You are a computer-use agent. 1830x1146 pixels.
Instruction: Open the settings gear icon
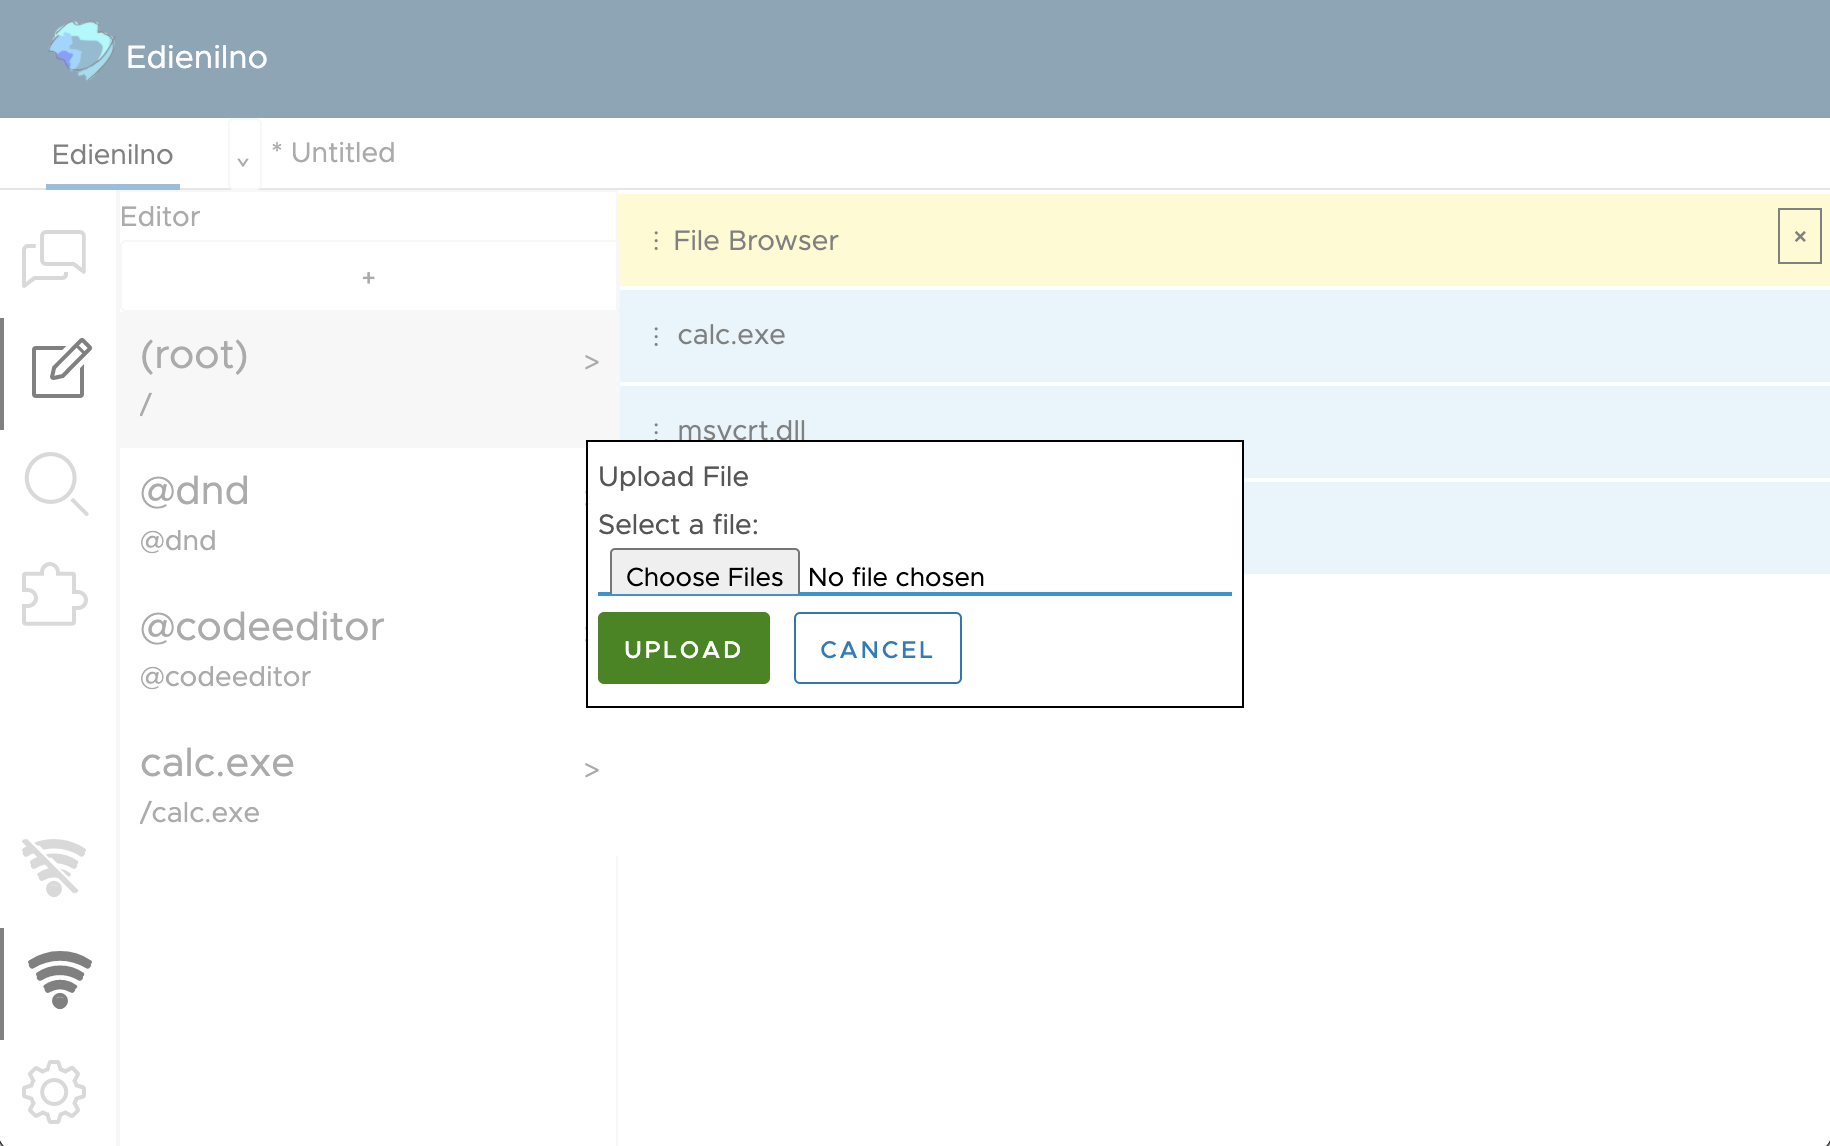[55, 1091]
